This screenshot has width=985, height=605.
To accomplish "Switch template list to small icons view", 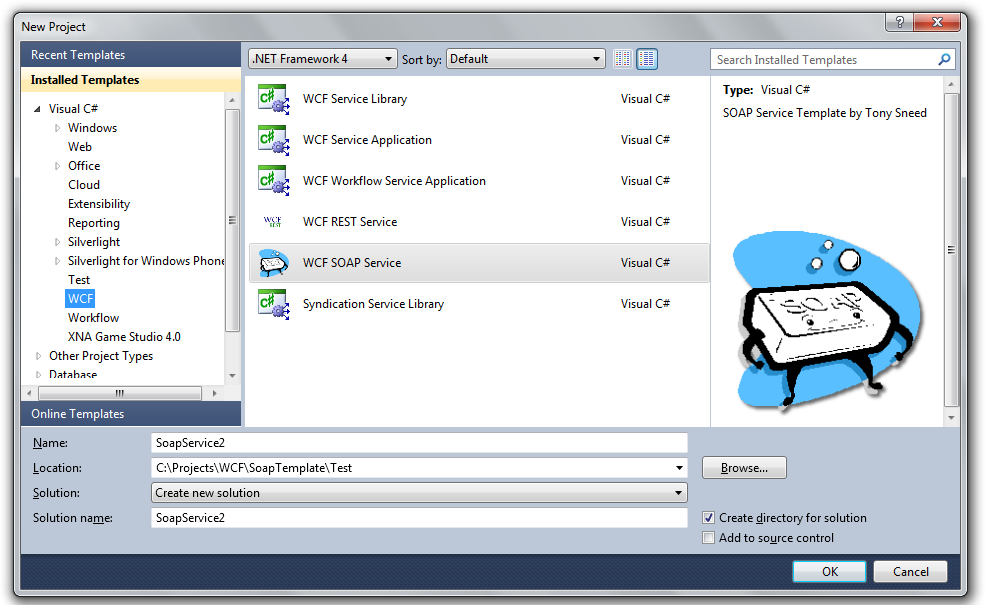I will coord(622,58).
